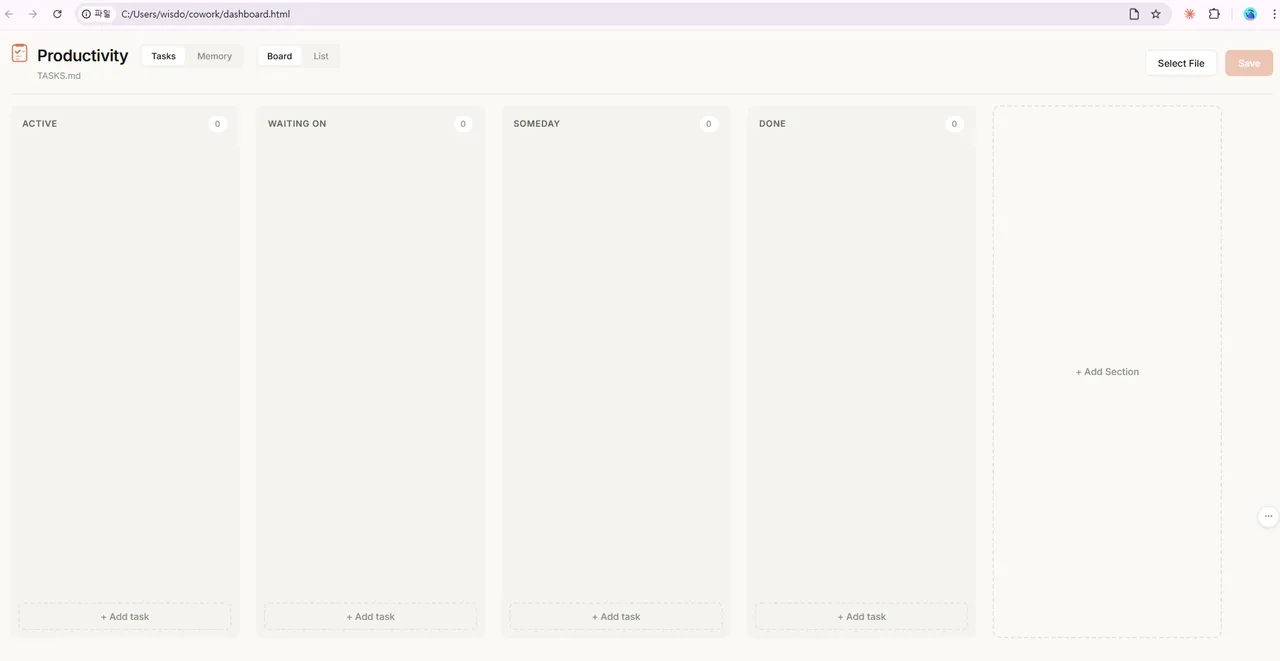Click the WAITING ON column heading

[297, 124]
